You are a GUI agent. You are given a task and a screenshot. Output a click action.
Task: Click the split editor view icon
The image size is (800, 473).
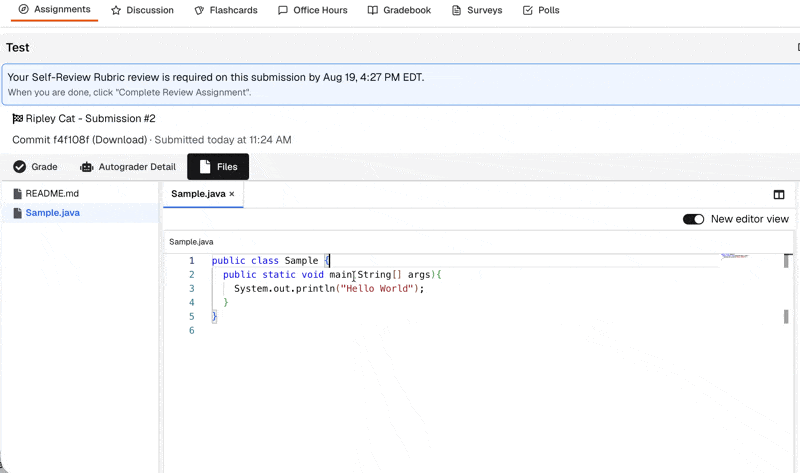[779, 194]
